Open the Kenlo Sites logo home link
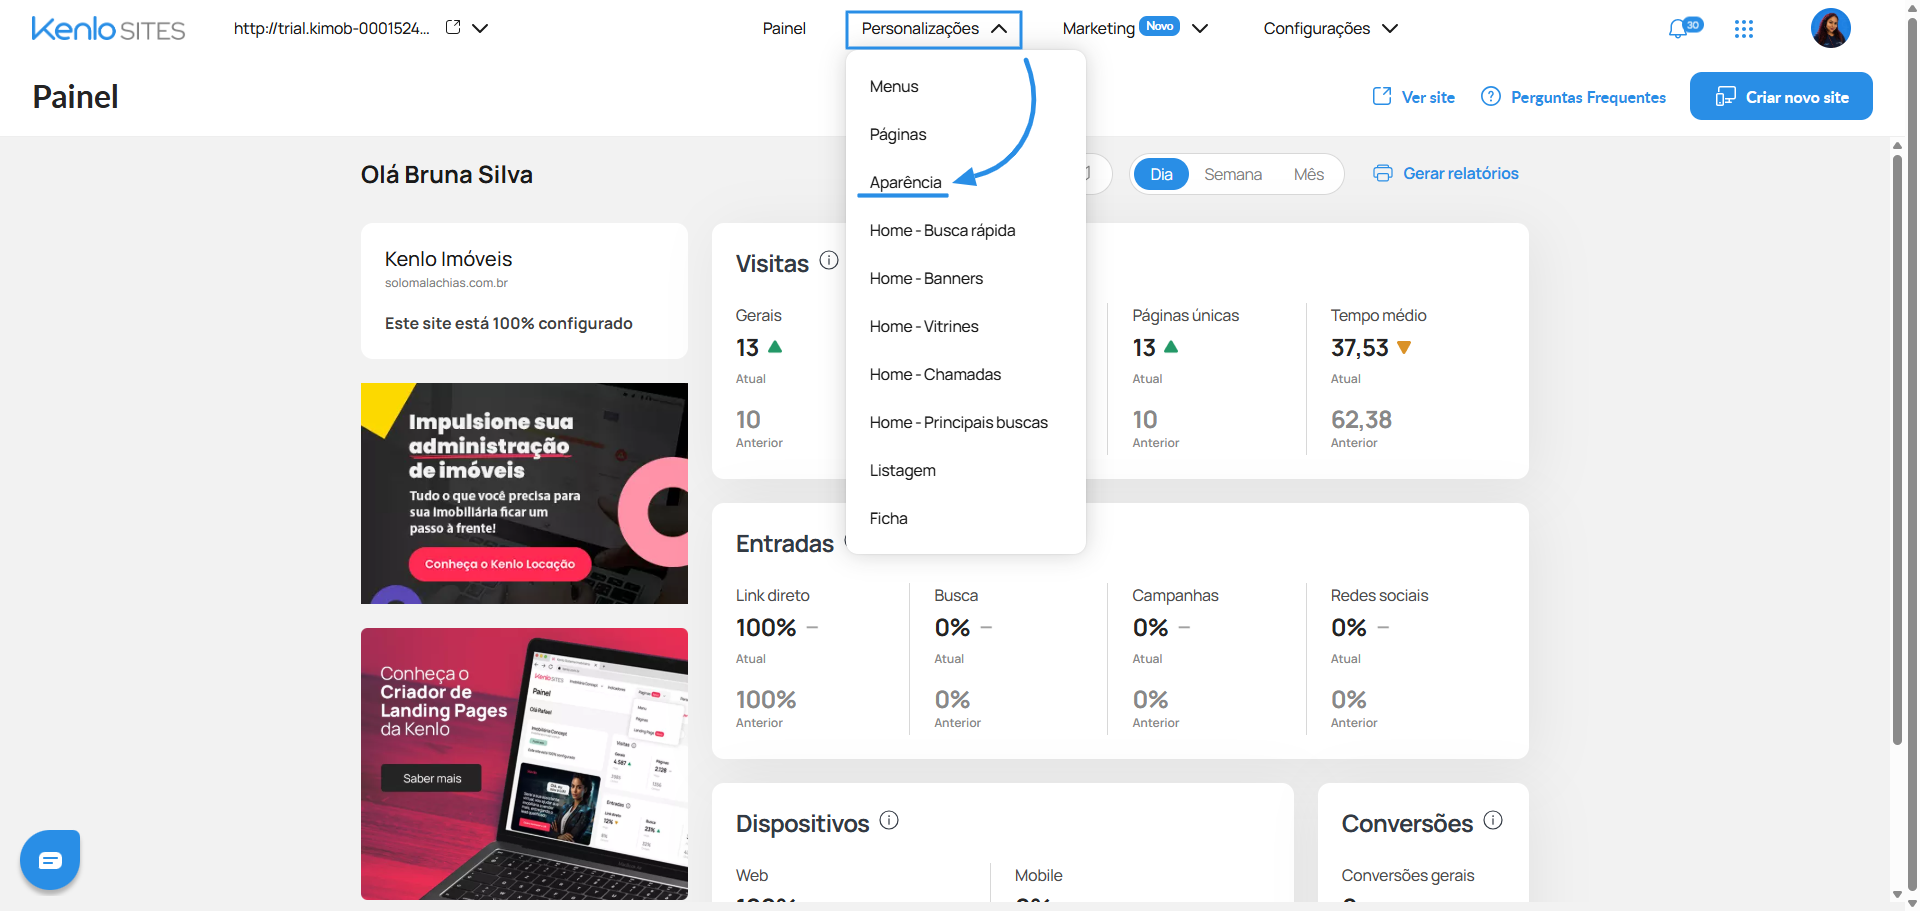This screenshot has height=911, width=1920. tap(108, 29)
